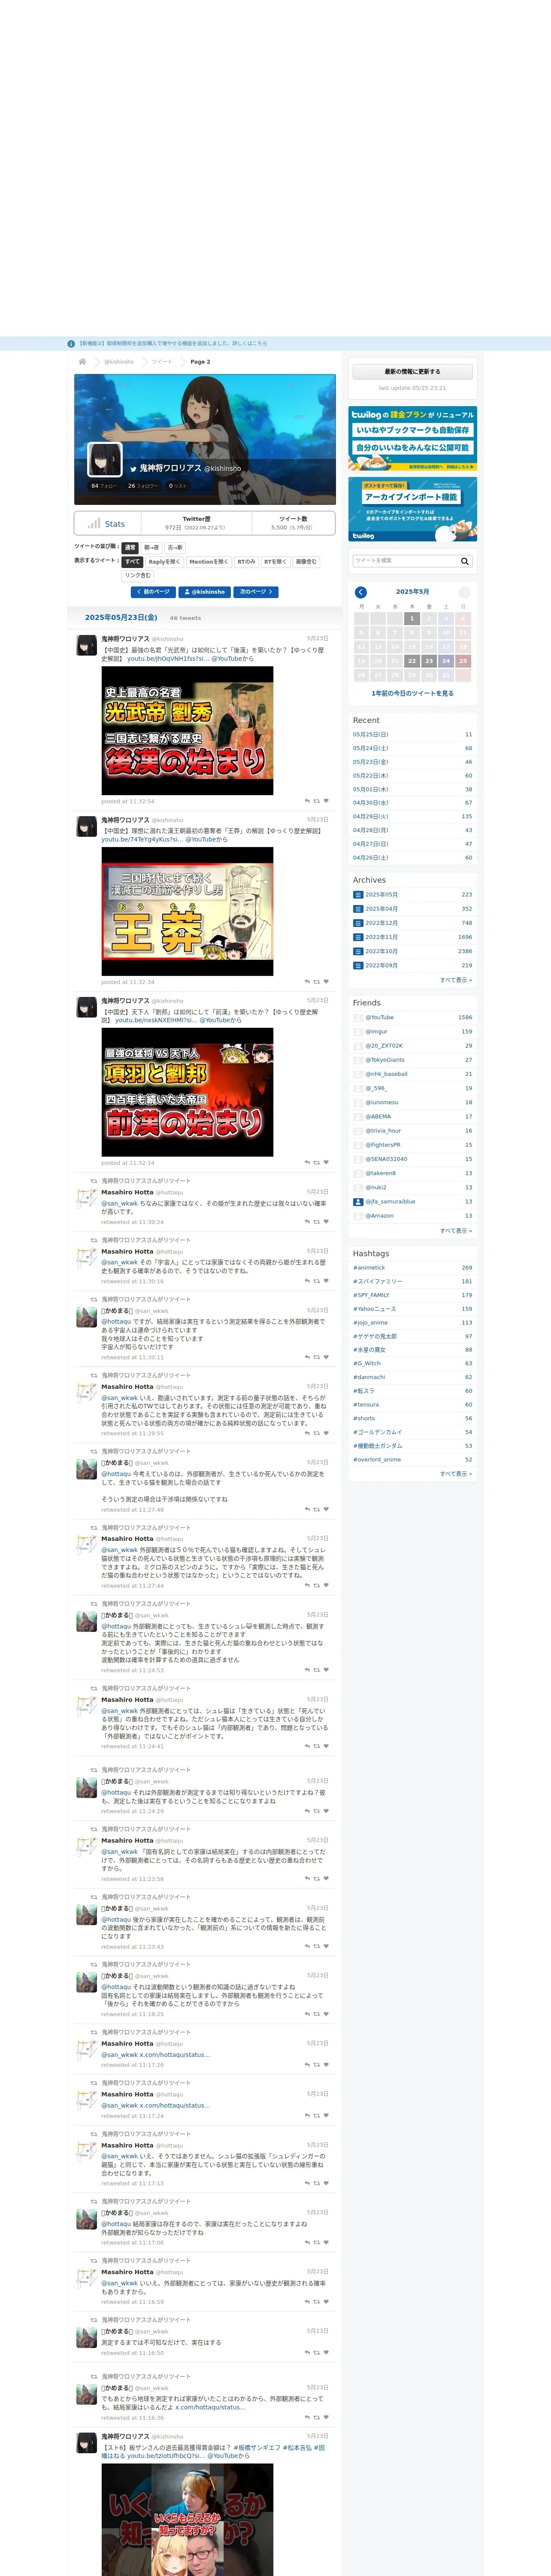Open Recent entry 05月24日(土)

[370, 748]
